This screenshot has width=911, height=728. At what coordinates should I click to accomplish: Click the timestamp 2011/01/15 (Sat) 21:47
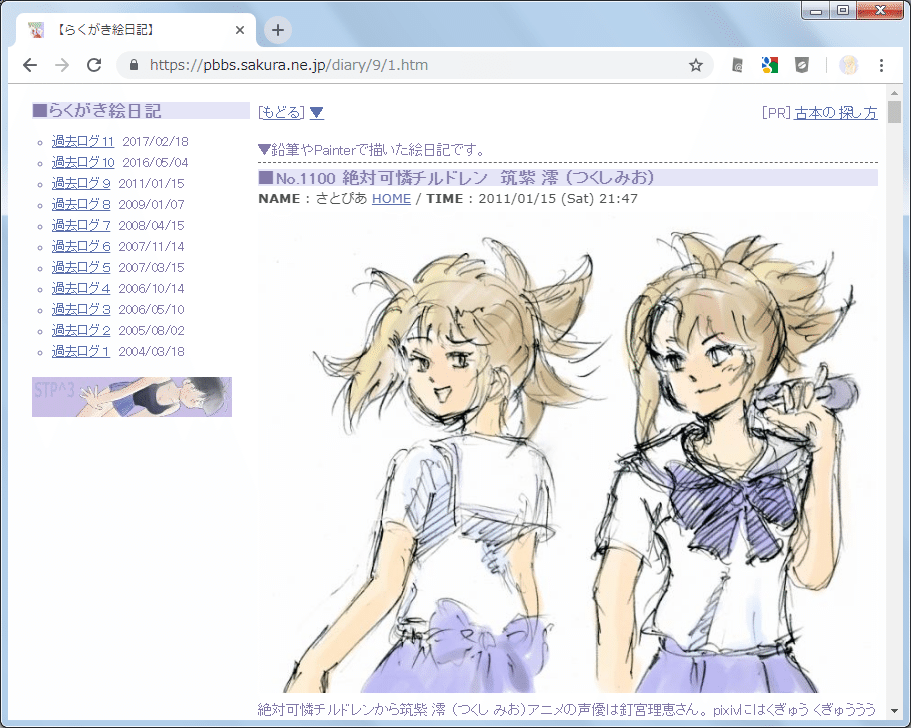[x=558, y=199]
